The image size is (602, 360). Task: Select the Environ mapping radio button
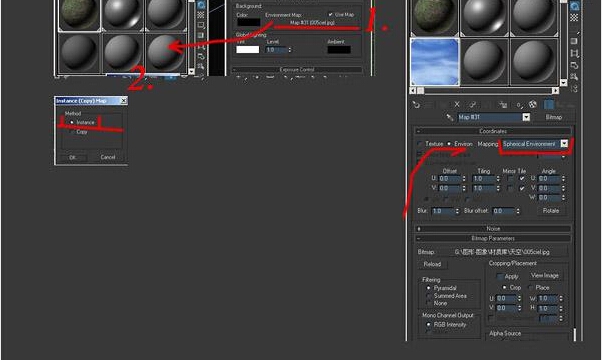point(449,144)
